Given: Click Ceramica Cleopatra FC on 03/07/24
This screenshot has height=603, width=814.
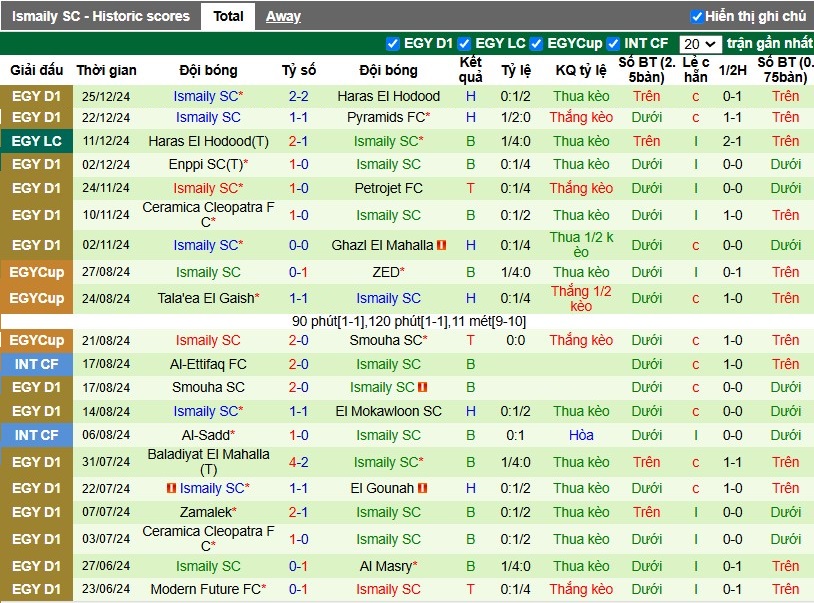Looking at the screenshot, I should [x=208, y=539].
